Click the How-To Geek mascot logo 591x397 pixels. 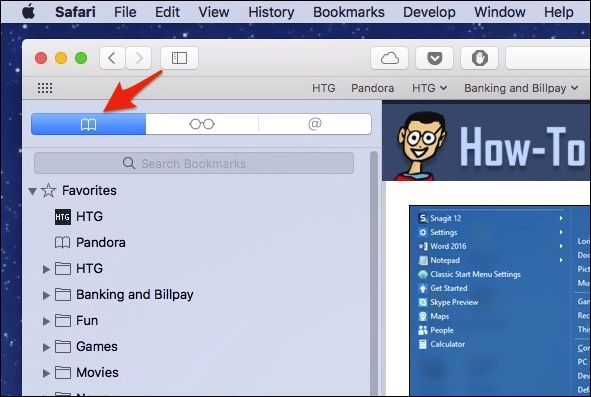click(x=421, y=145)
